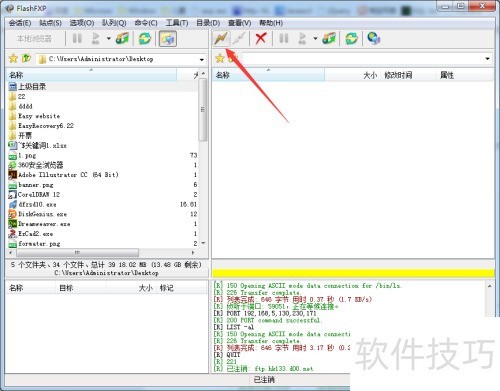Sort remote list by 修改时间 column
500x391 pixels.
398,75
